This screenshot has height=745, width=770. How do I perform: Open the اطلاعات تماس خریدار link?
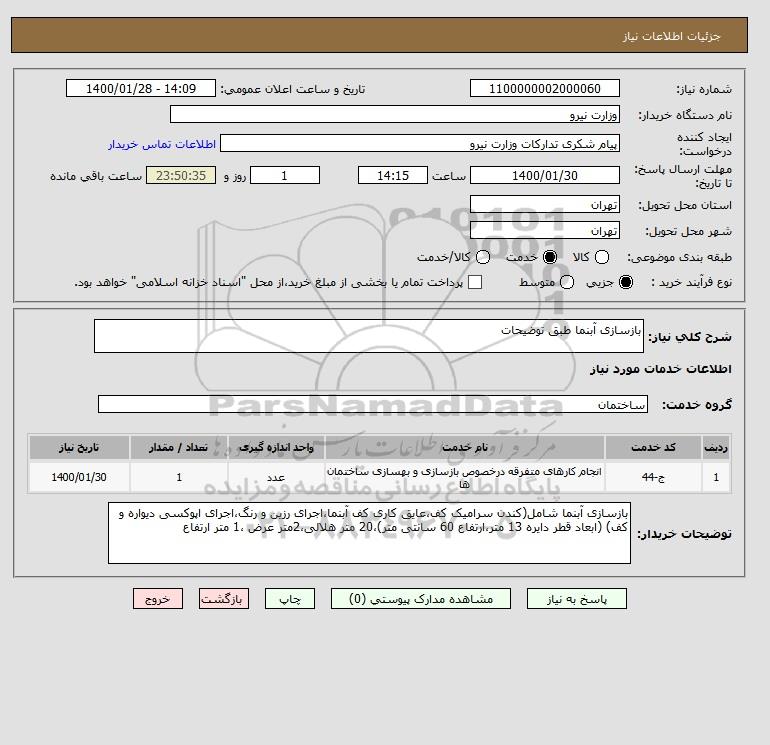(x=162, y=144)
